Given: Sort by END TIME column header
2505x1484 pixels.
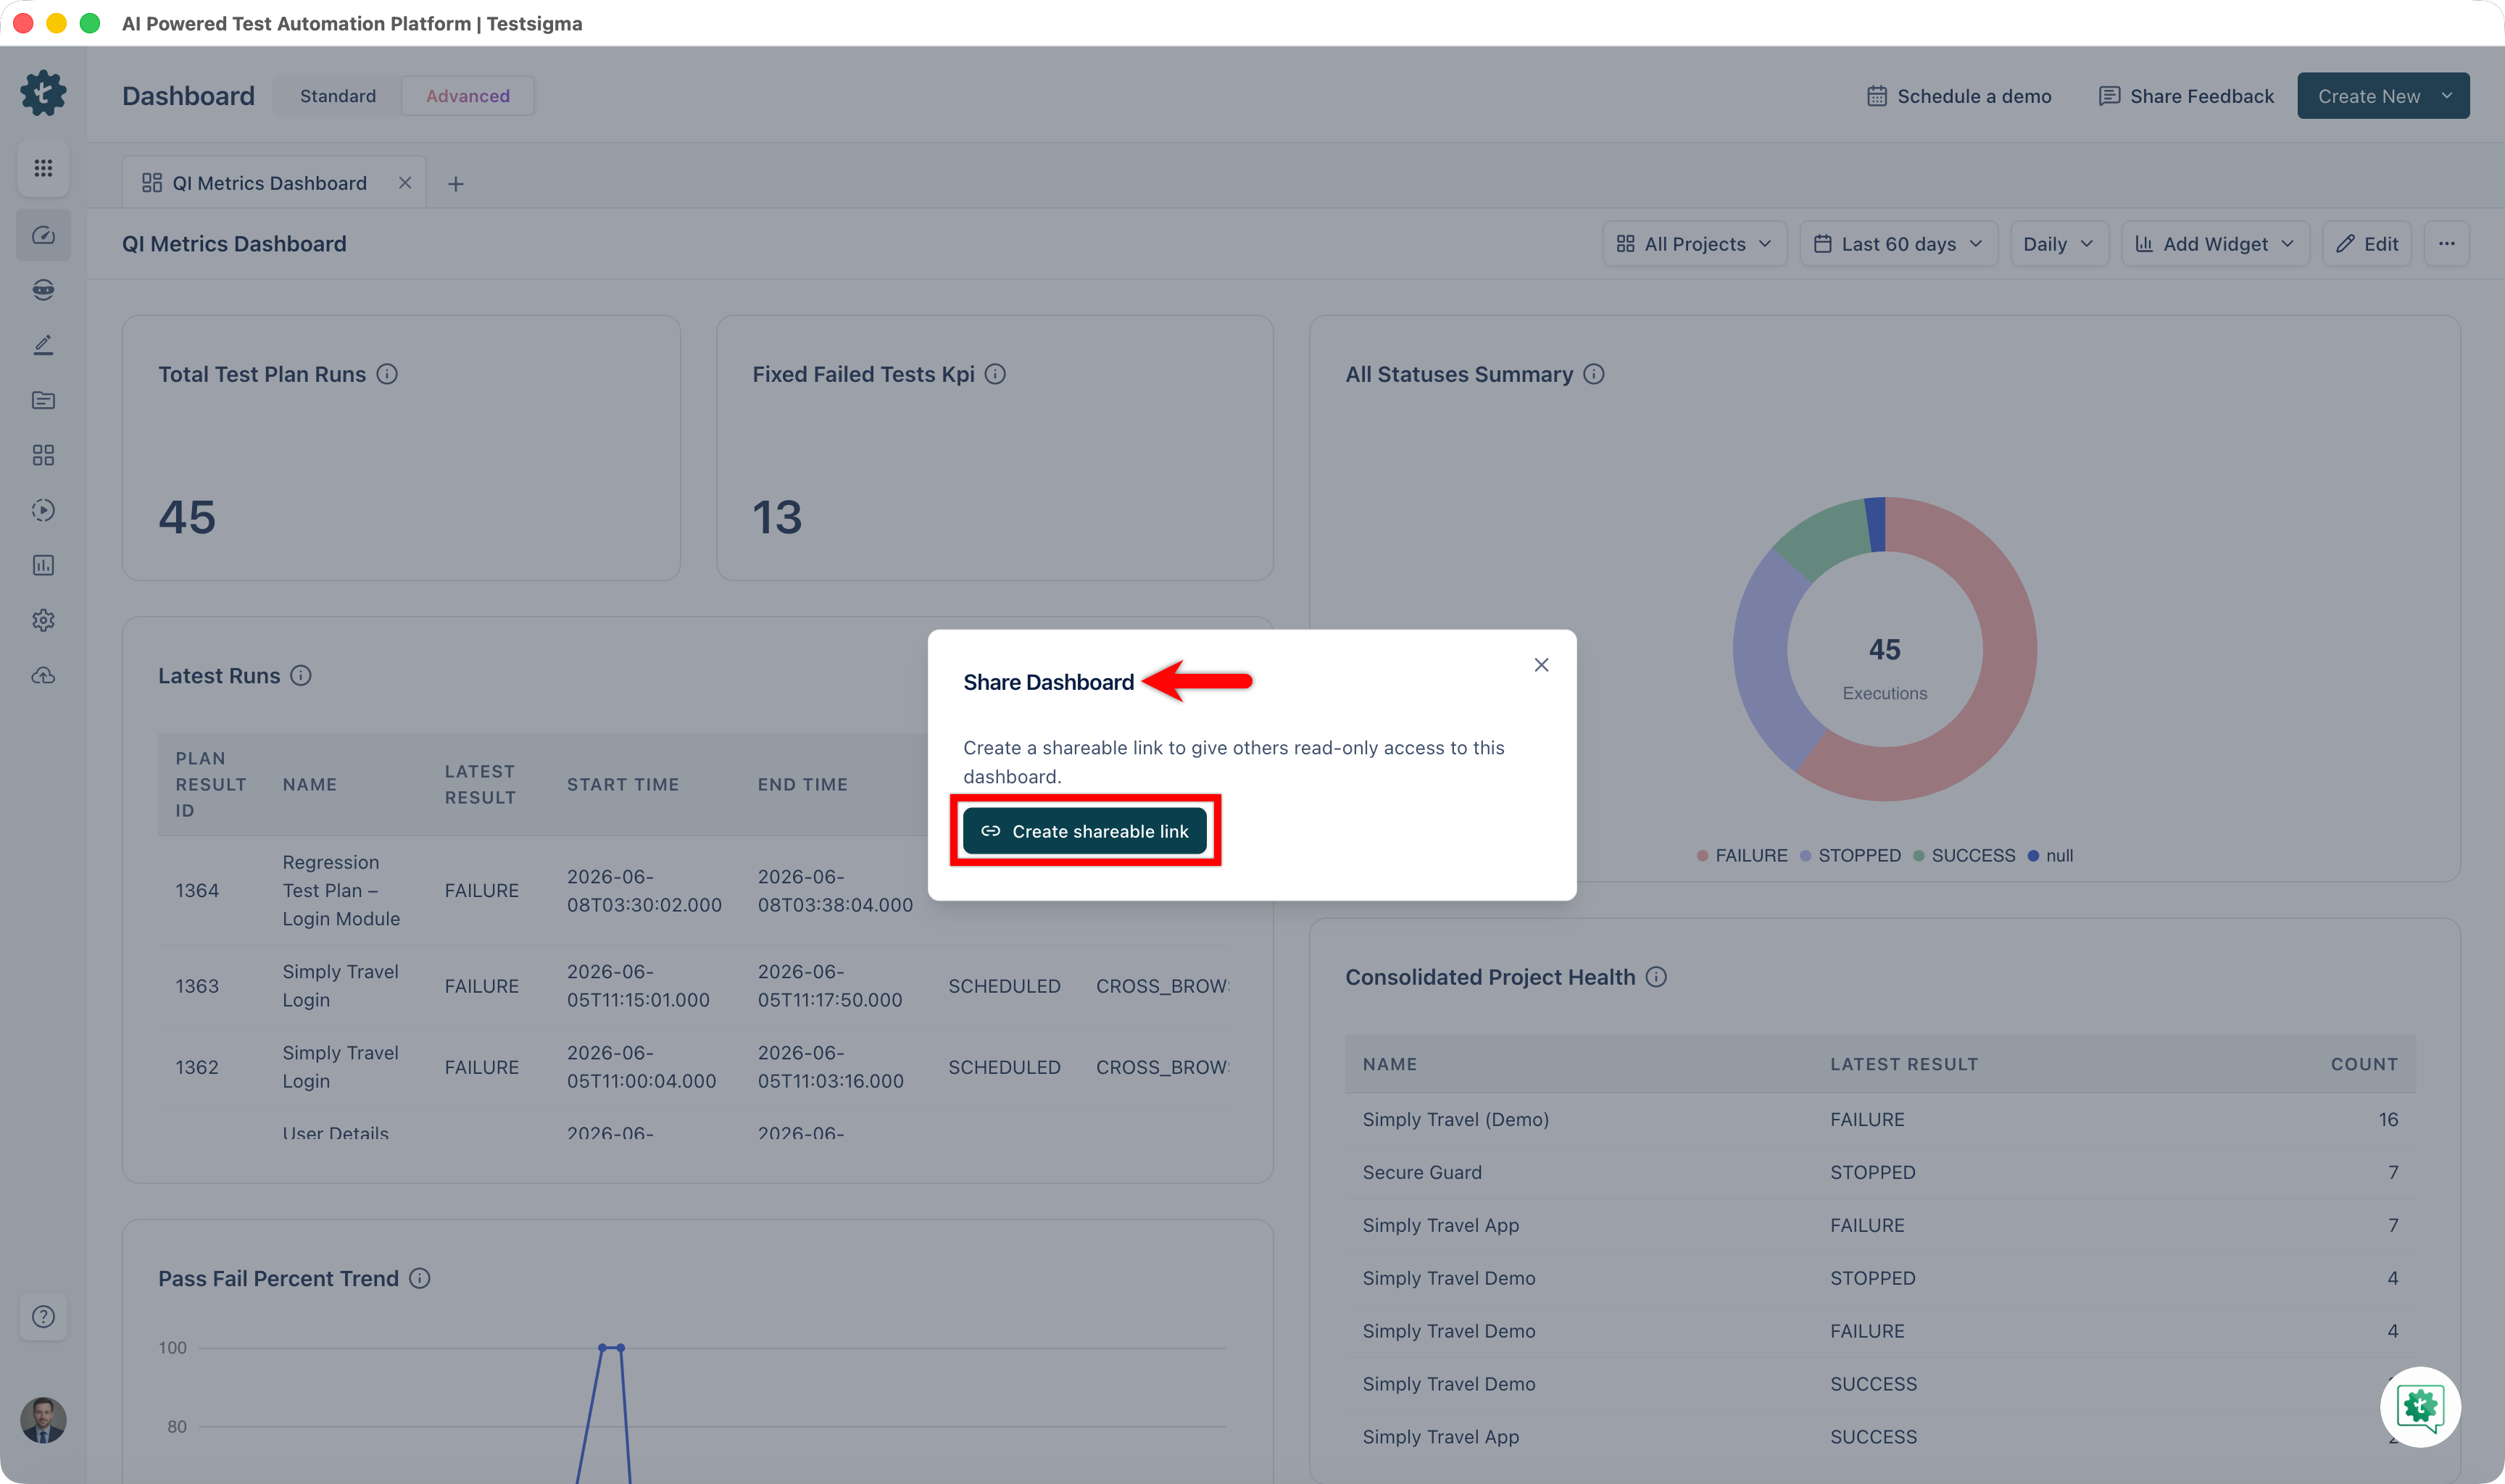Looking at the screenshot, I should 802,785.
